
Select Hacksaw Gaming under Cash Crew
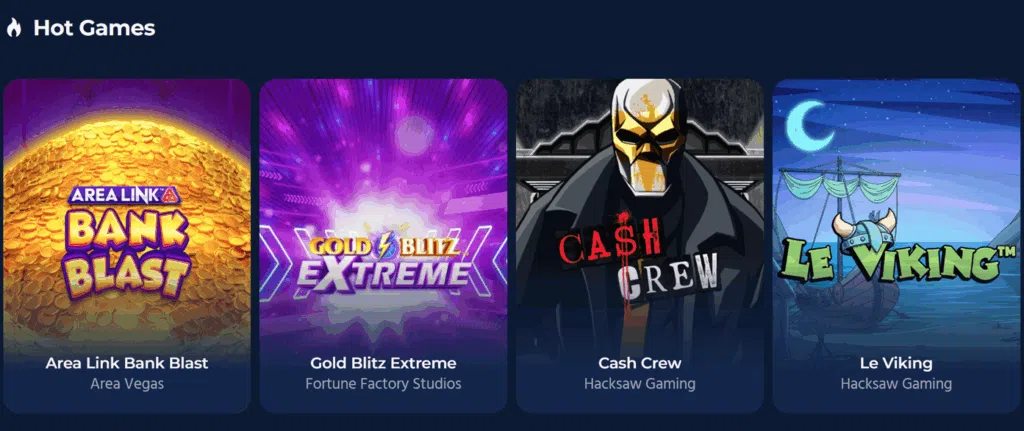(640, 383)
